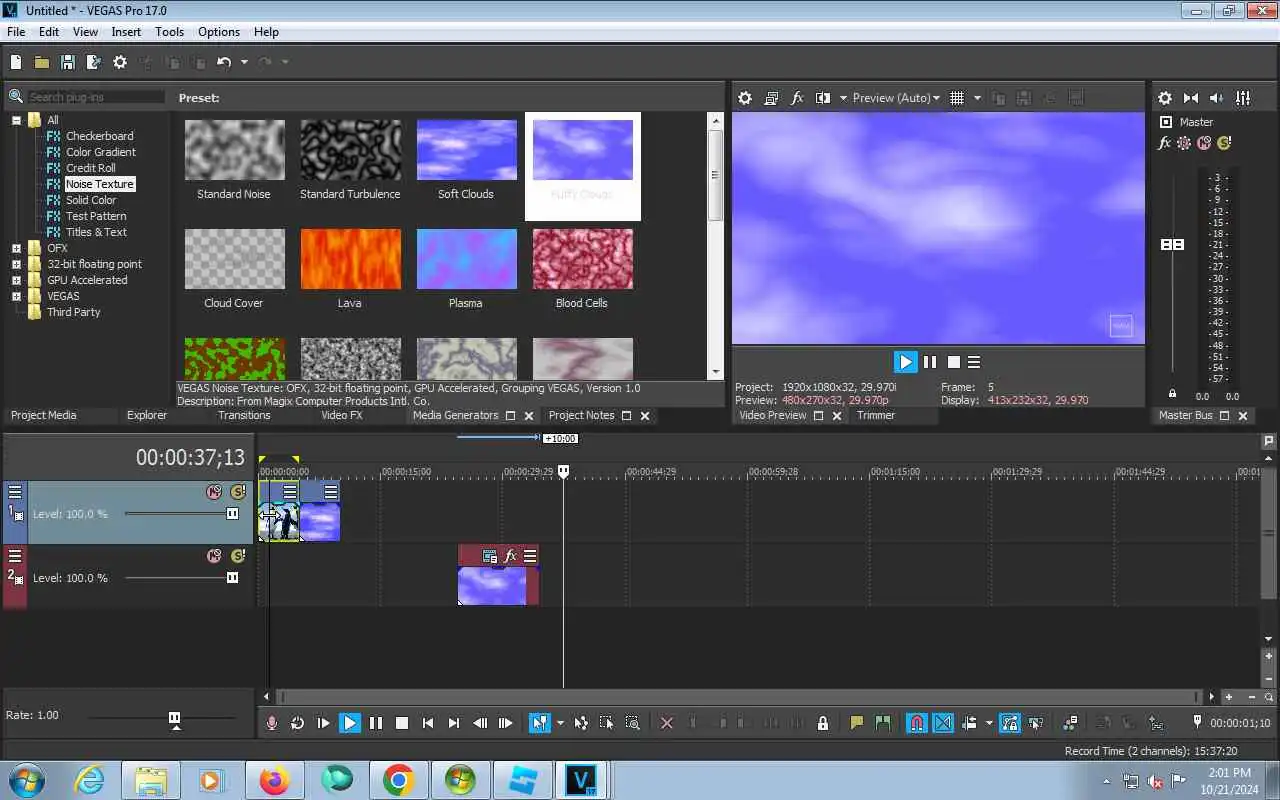Switch to the Transitions tab
1280x800 pixels.
coord(244,415)
